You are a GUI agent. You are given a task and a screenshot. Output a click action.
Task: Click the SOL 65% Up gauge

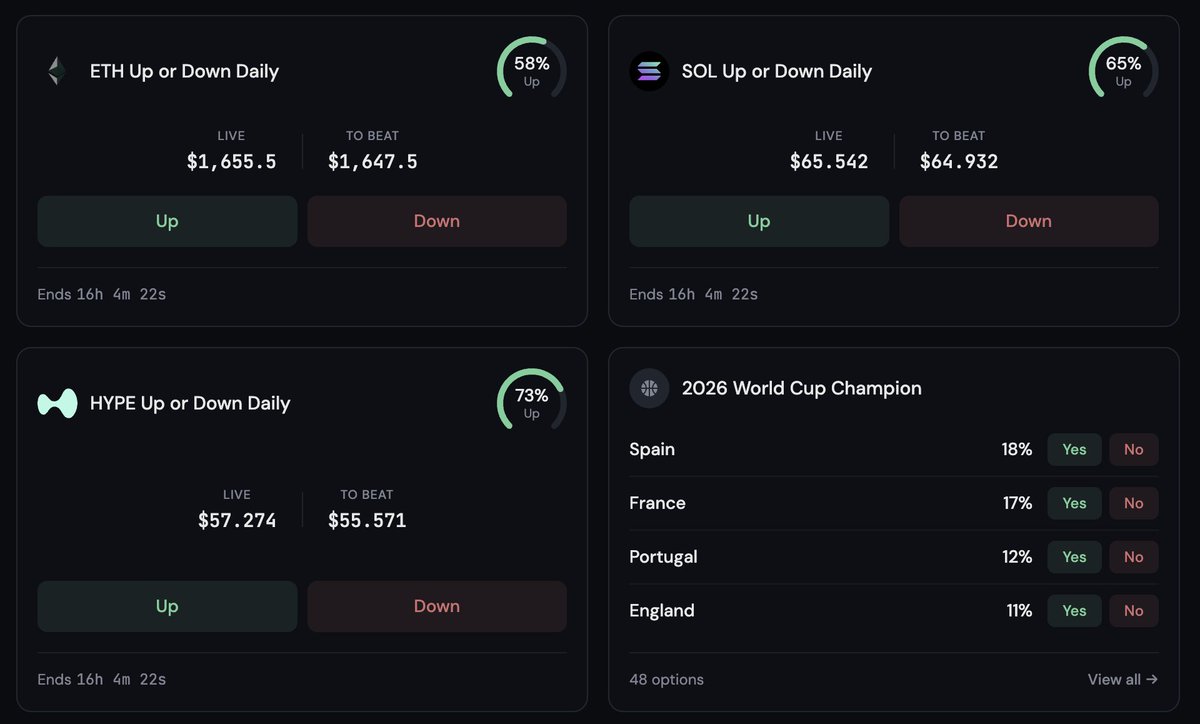(x=1124, y=70)
